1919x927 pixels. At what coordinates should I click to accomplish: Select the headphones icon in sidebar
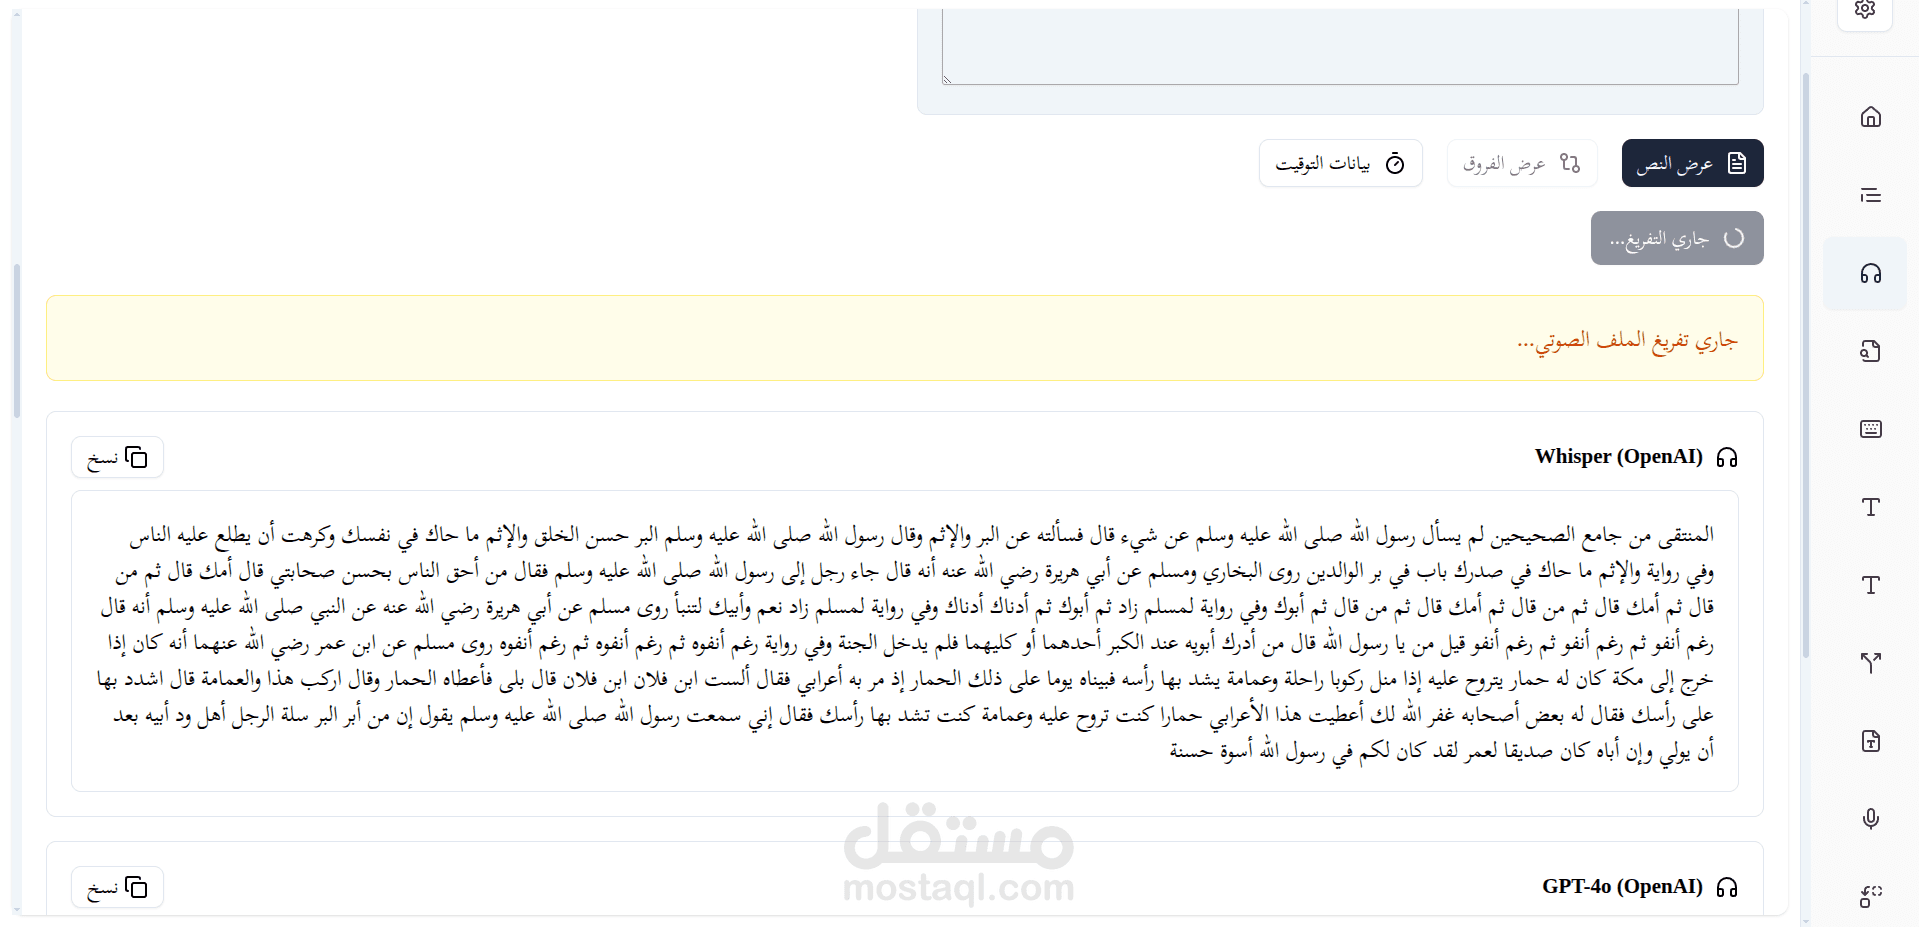click(1870, 273)
